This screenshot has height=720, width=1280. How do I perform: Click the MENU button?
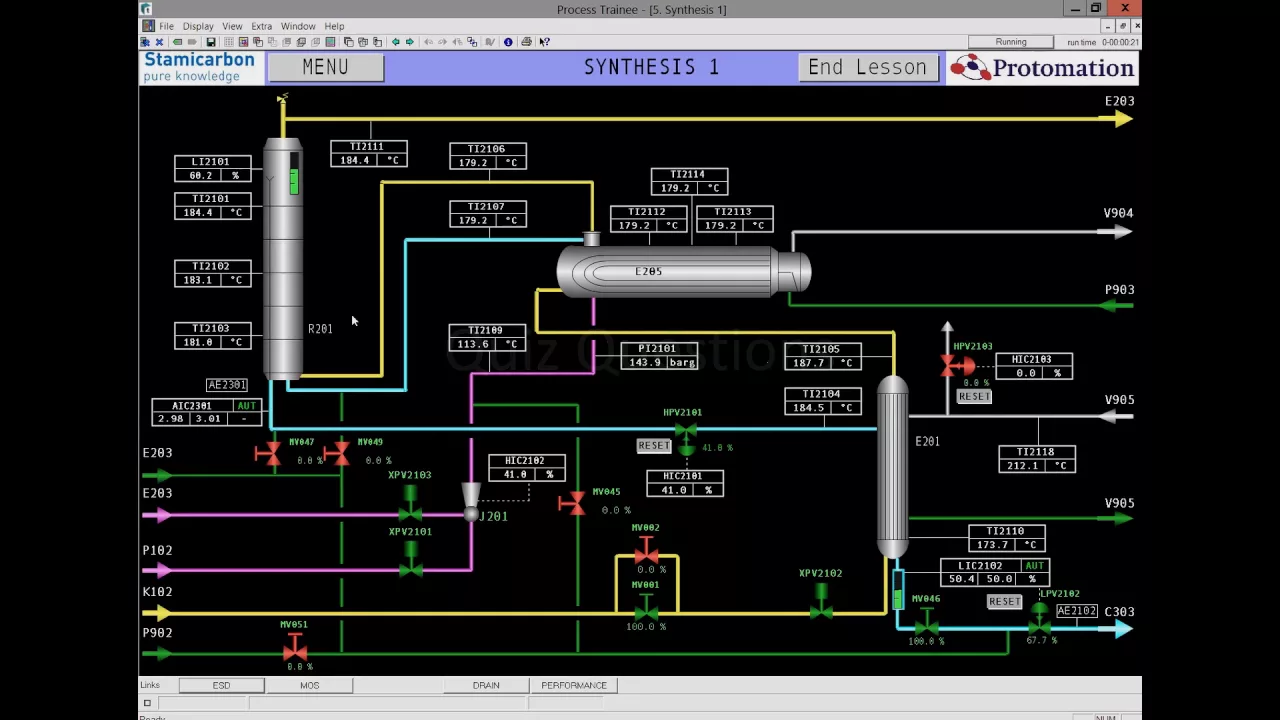tap(326, 67)
